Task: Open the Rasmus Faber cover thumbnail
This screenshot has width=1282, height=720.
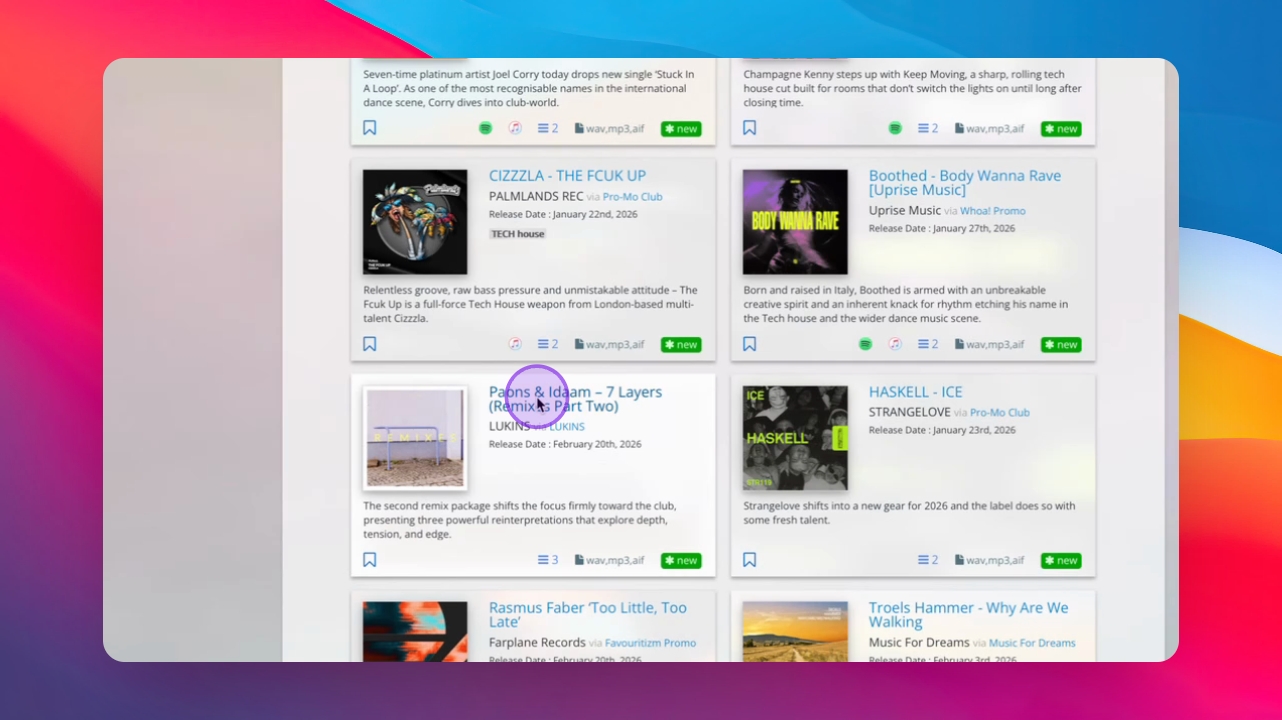Action: (415, 631)
